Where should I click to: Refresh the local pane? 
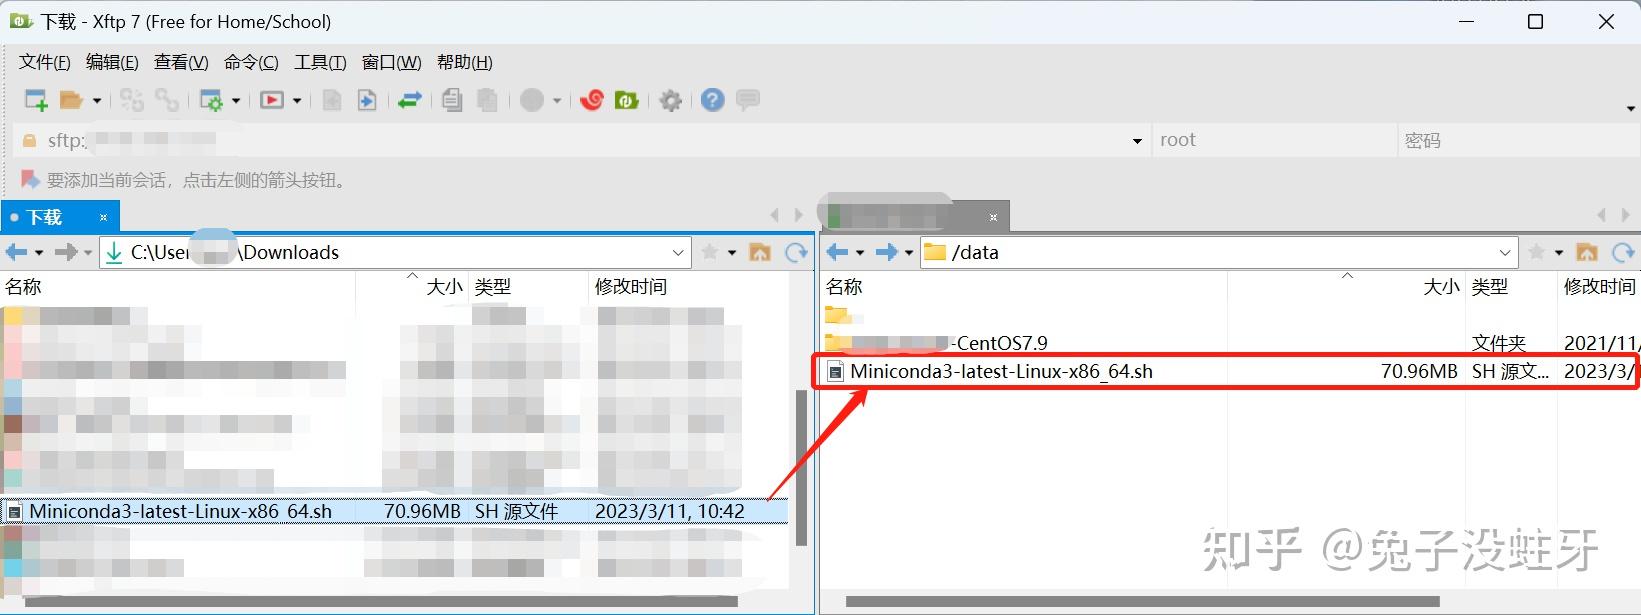coord(796,253)
